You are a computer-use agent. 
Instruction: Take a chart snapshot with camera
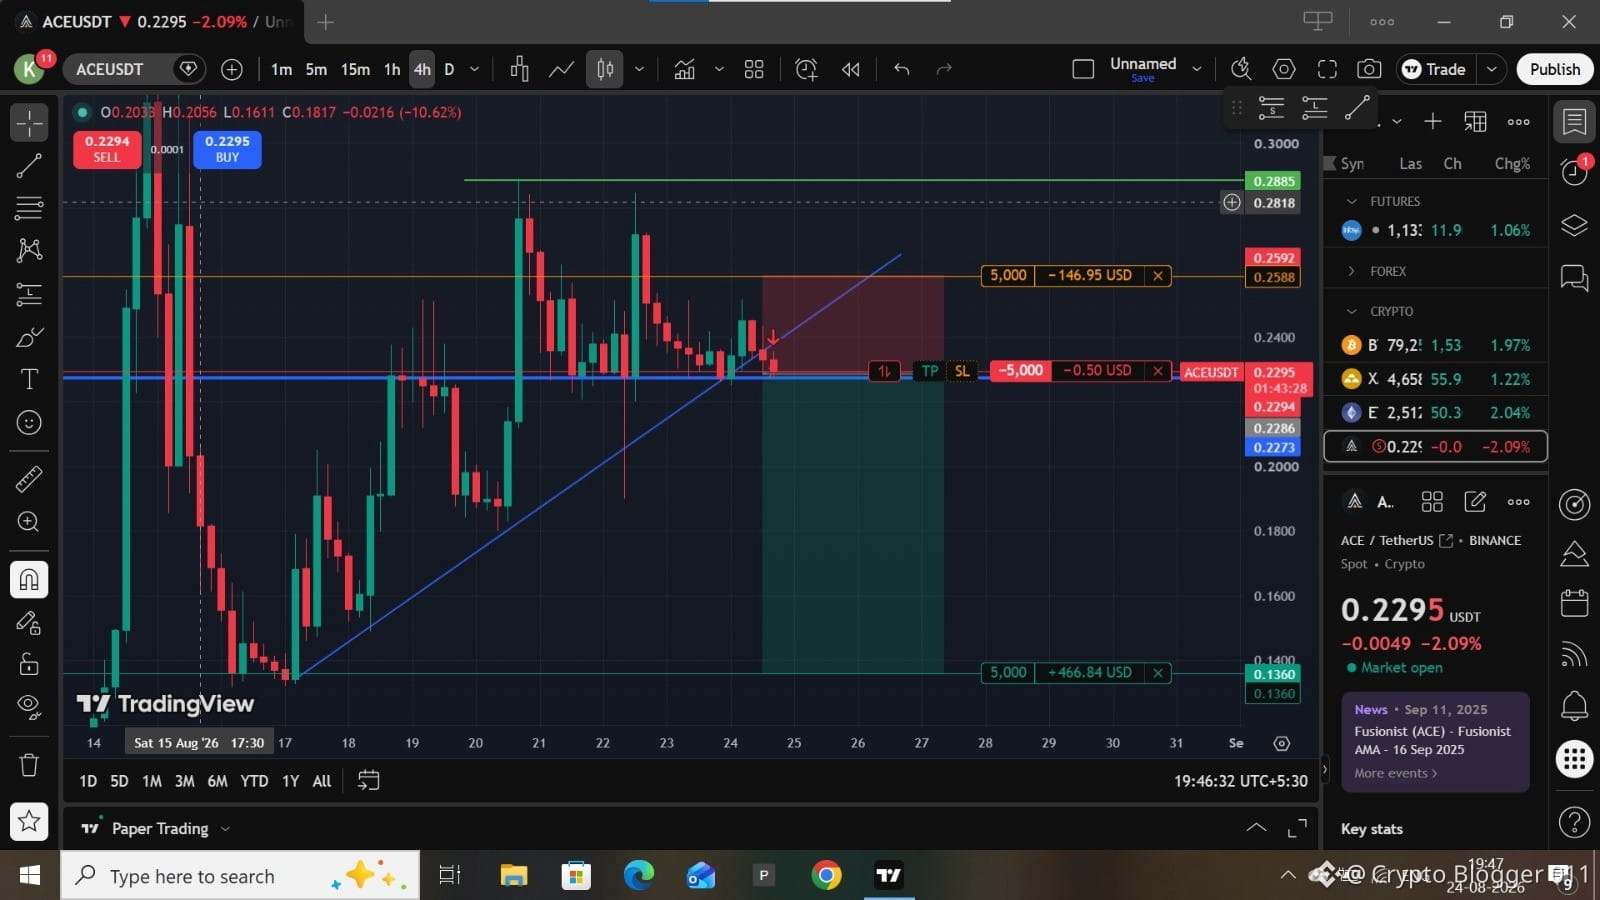coord(1369,69)
